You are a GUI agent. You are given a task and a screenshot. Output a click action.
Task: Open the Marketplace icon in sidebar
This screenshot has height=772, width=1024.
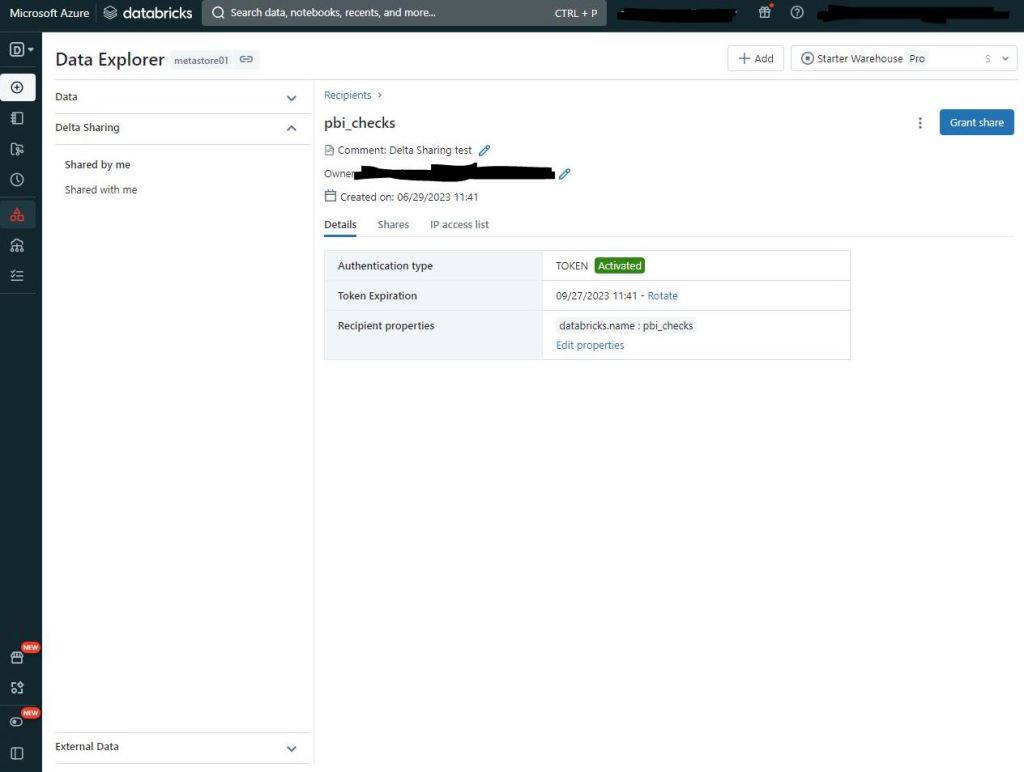17,658
